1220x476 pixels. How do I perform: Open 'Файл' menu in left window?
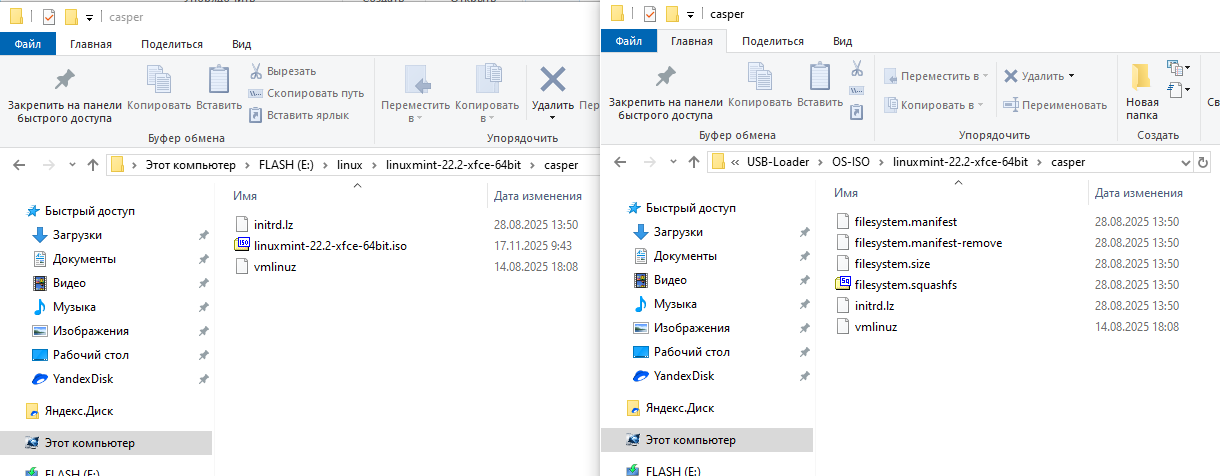pos(28,44)
